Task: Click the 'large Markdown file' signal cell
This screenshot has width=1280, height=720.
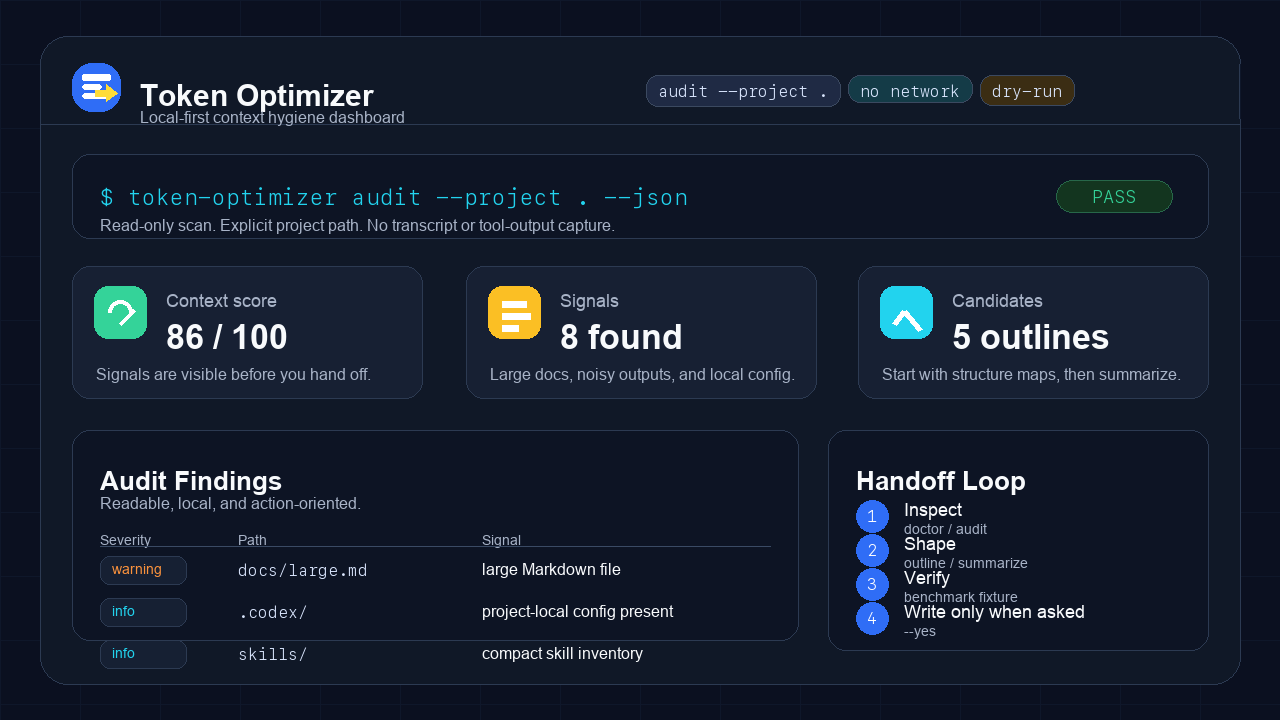Action: tap(551, 570)
